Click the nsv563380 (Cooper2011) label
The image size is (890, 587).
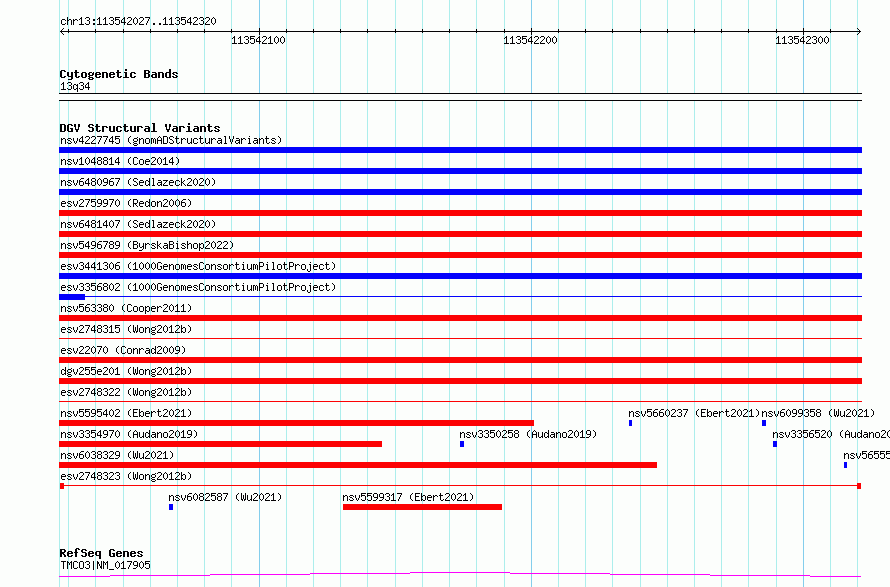click(126, 308)
